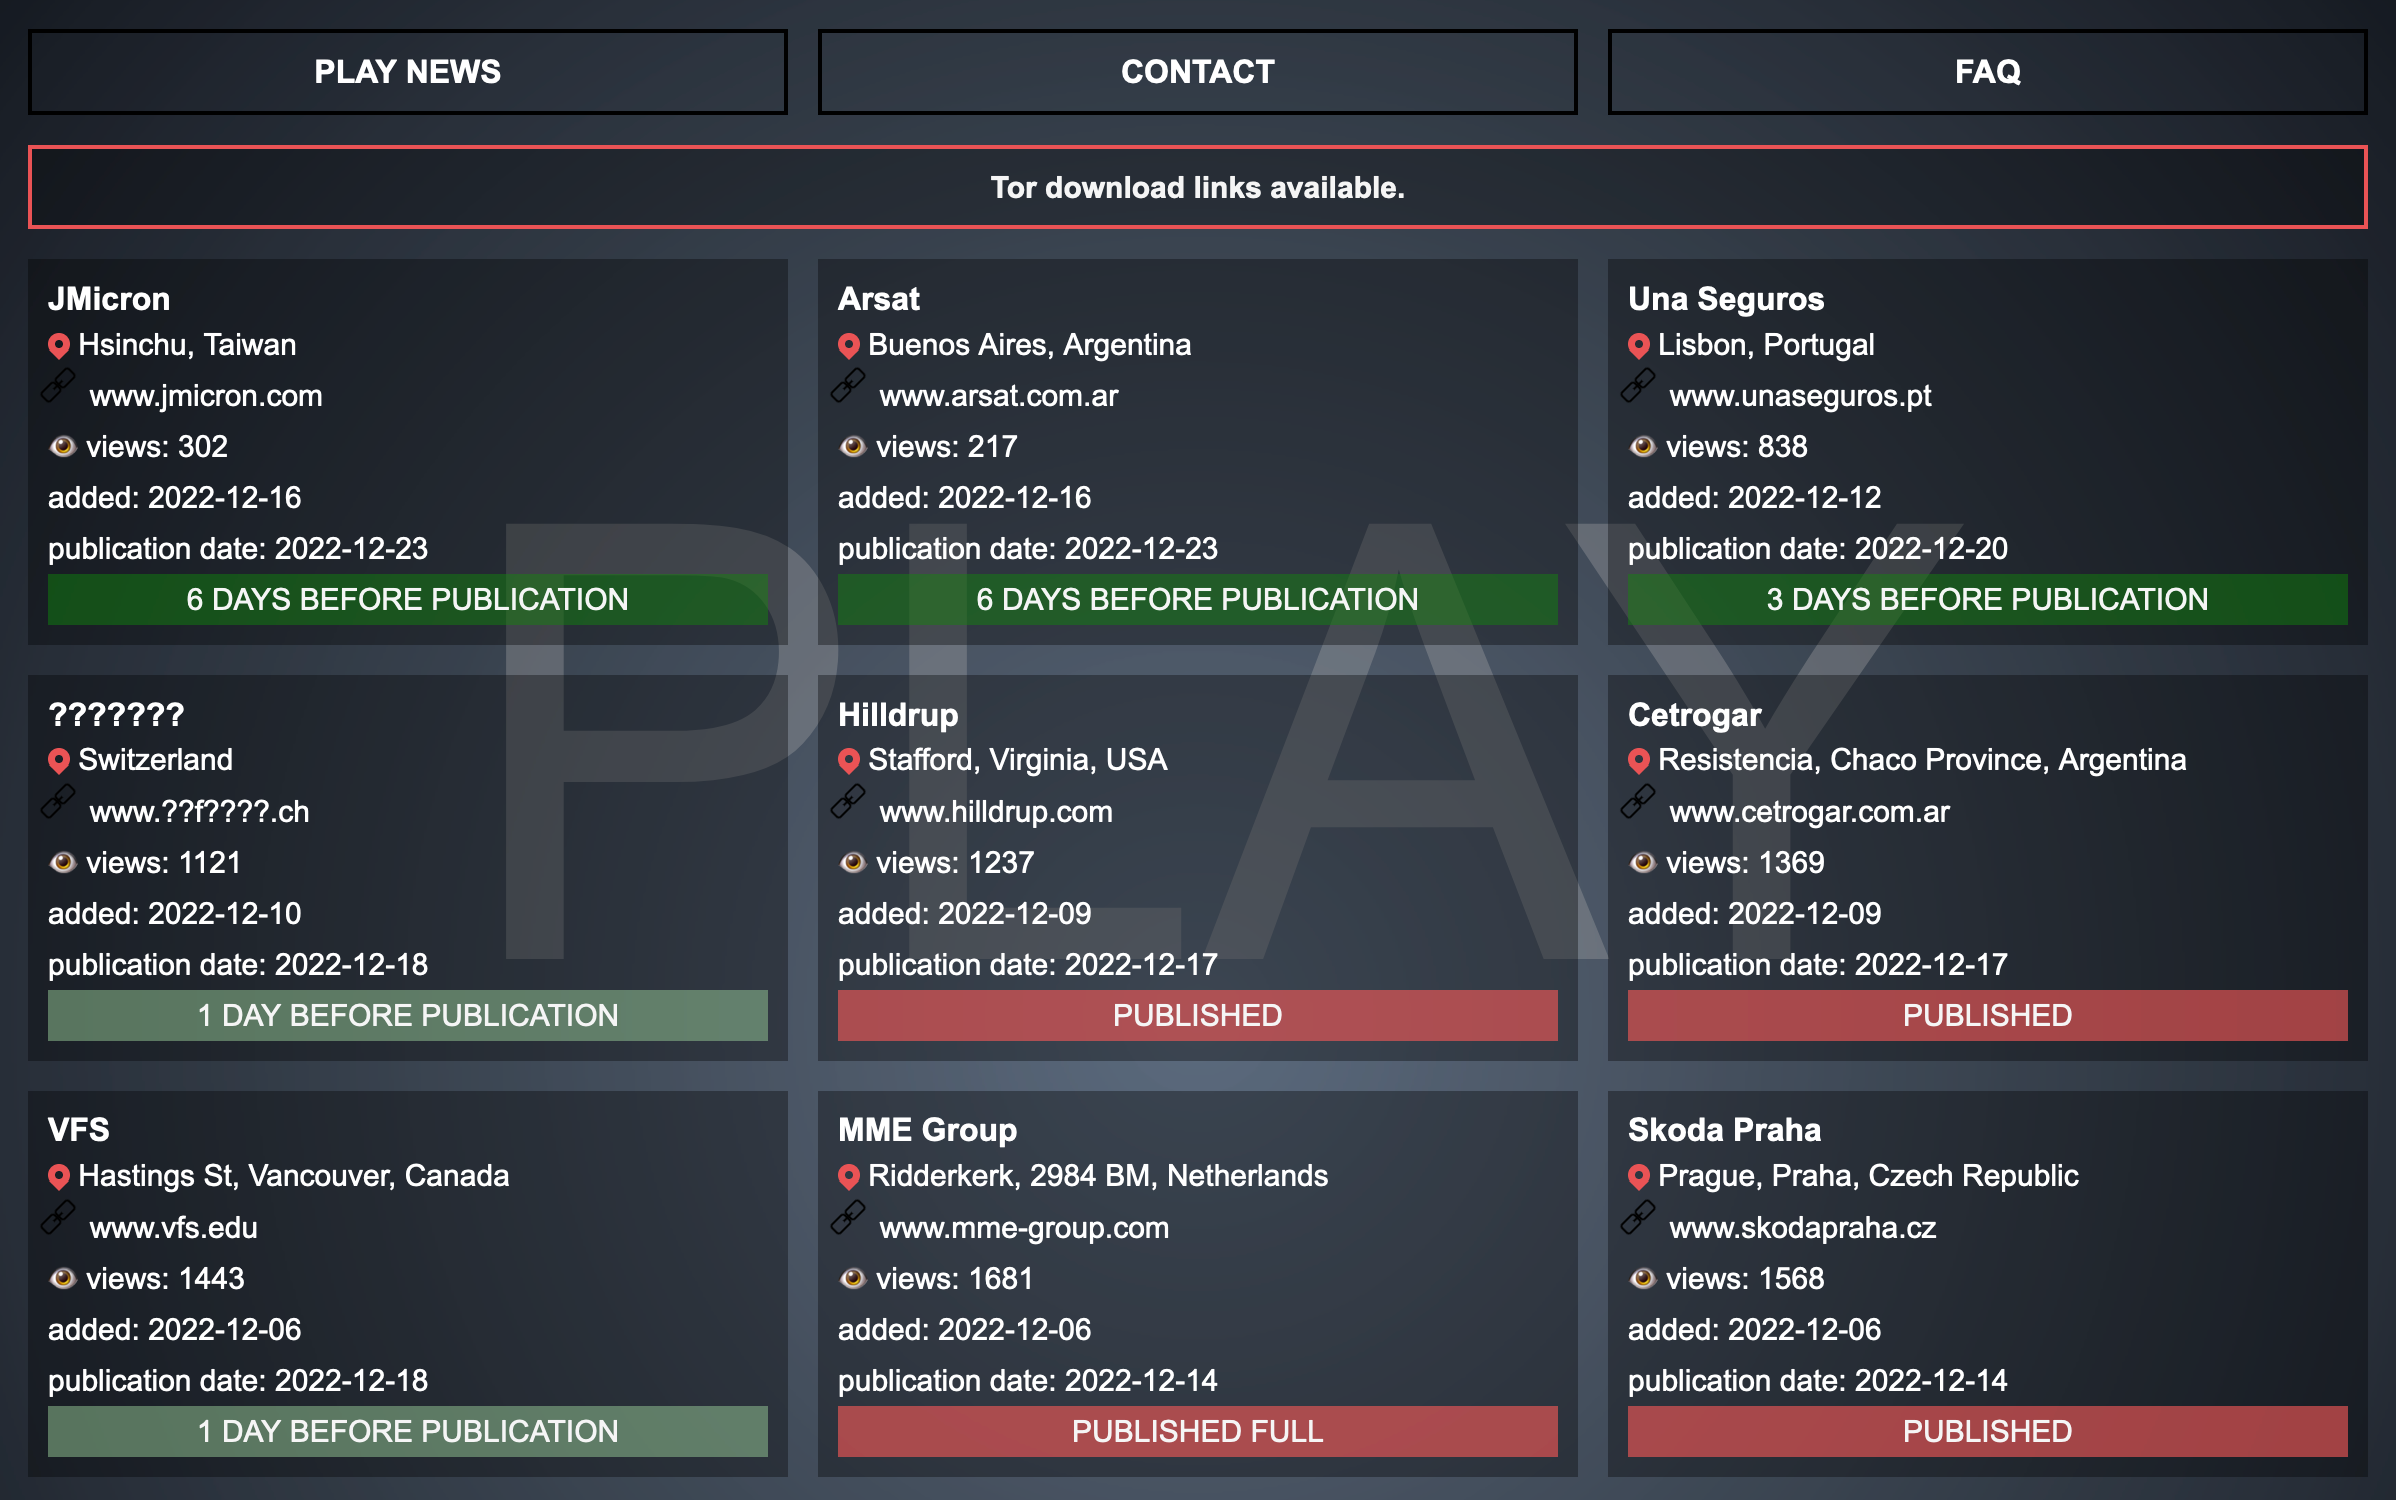Click the eye icon next to views: 1369
Viewport: 2396px width, 1500px height.
tap(1642, 862)
